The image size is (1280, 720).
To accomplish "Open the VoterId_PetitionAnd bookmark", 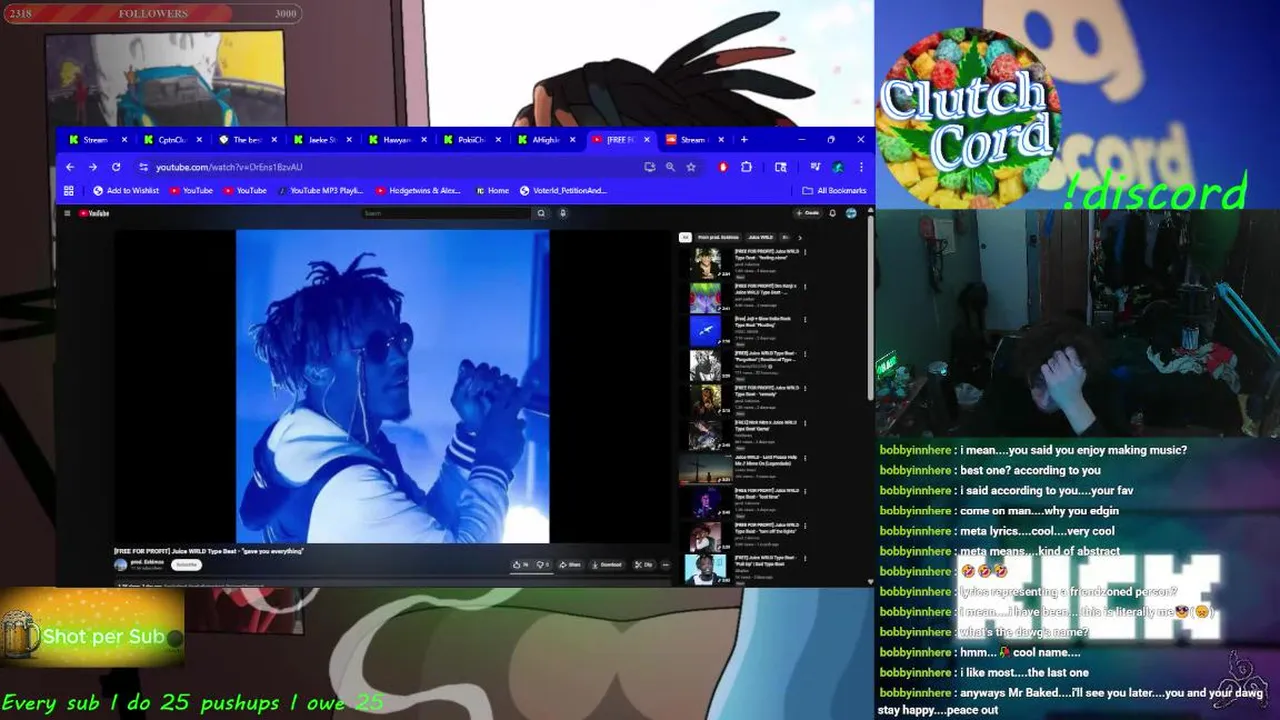I will 563,190.
